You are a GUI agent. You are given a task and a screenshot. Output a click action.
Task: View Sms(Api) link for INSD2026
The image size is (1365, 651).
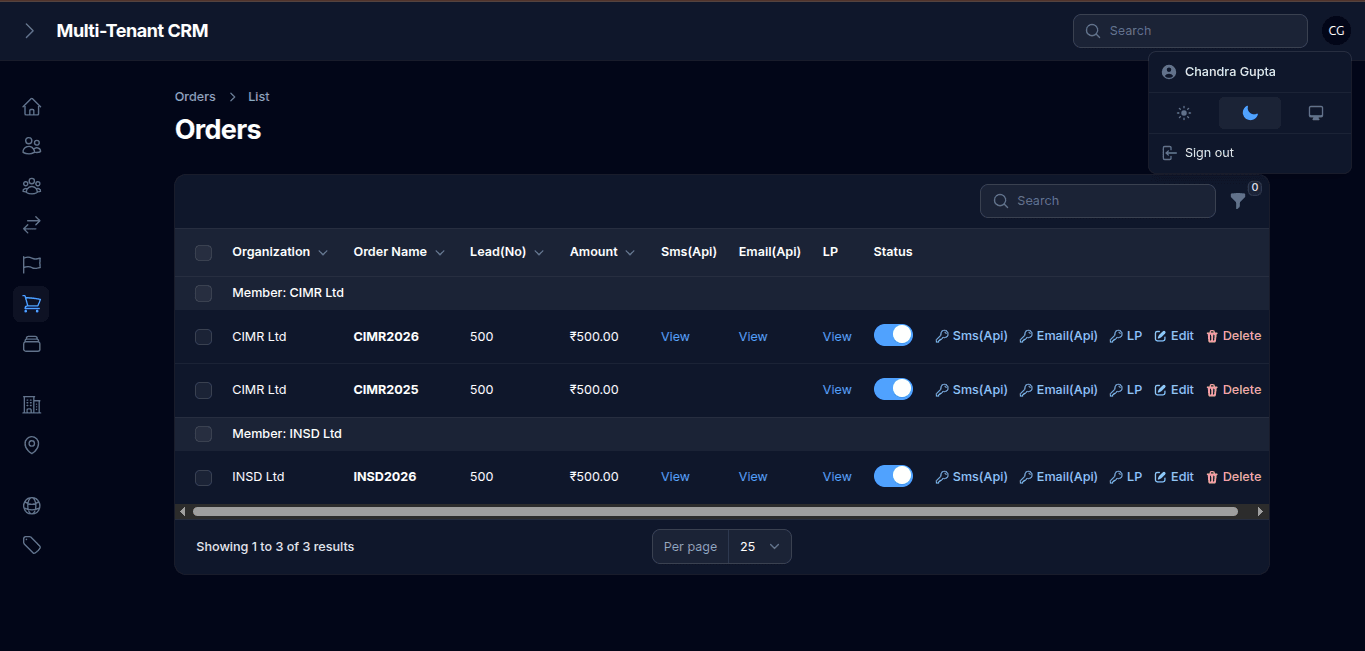point(675,477)
